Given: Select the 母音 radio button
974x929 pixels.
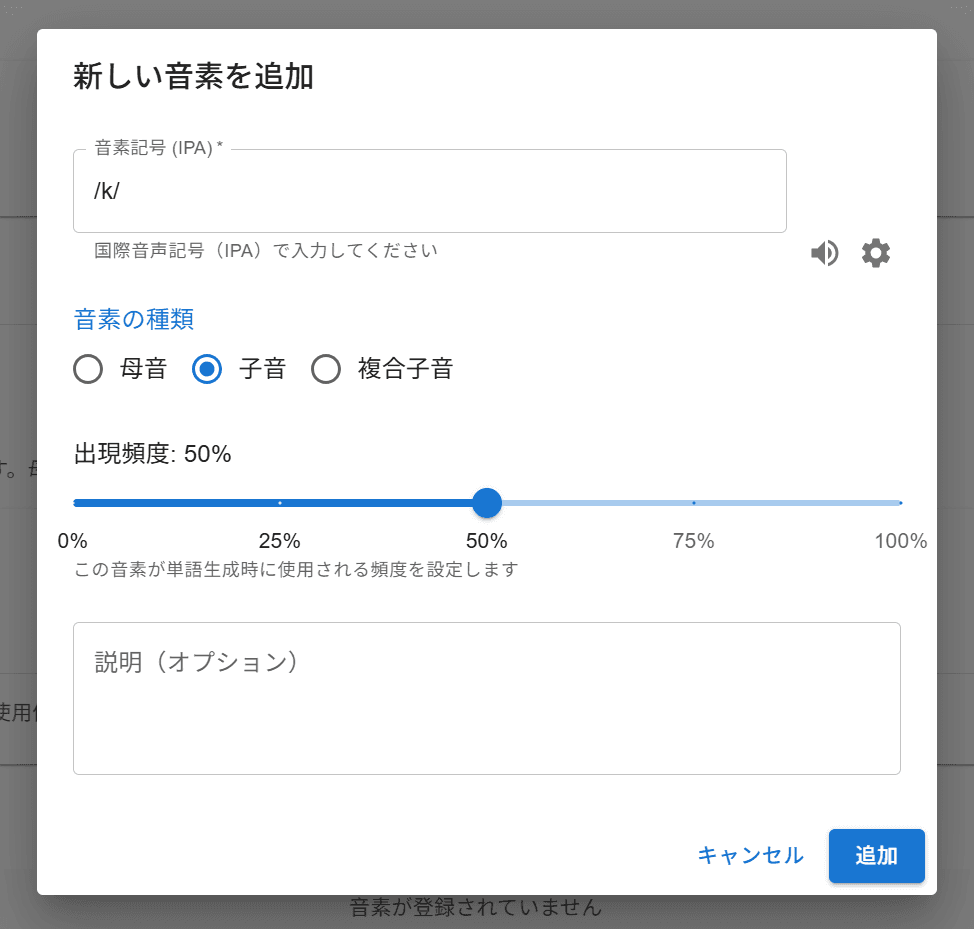Looking at the screenshot, I should [x=89, y=370].
